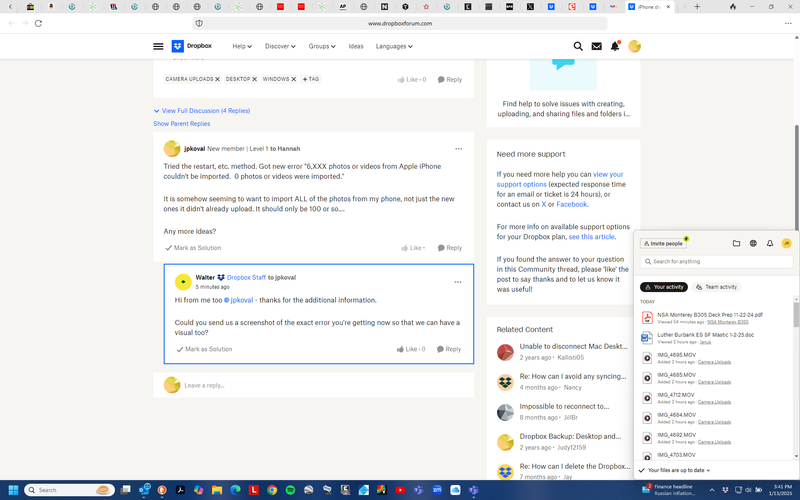Open related thread 'Dropbox Backup: Desktop and...'
Image resolution: width=800 pixels, height=500 pixels.
pyautogui.click(x=570, y=437)
